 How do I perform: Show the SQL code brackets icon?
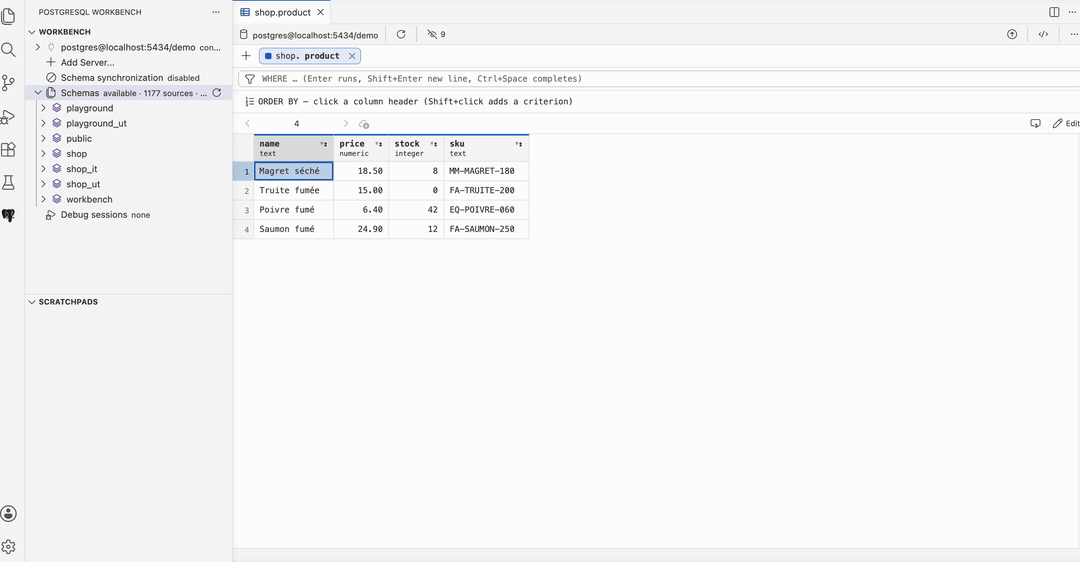1043,34
